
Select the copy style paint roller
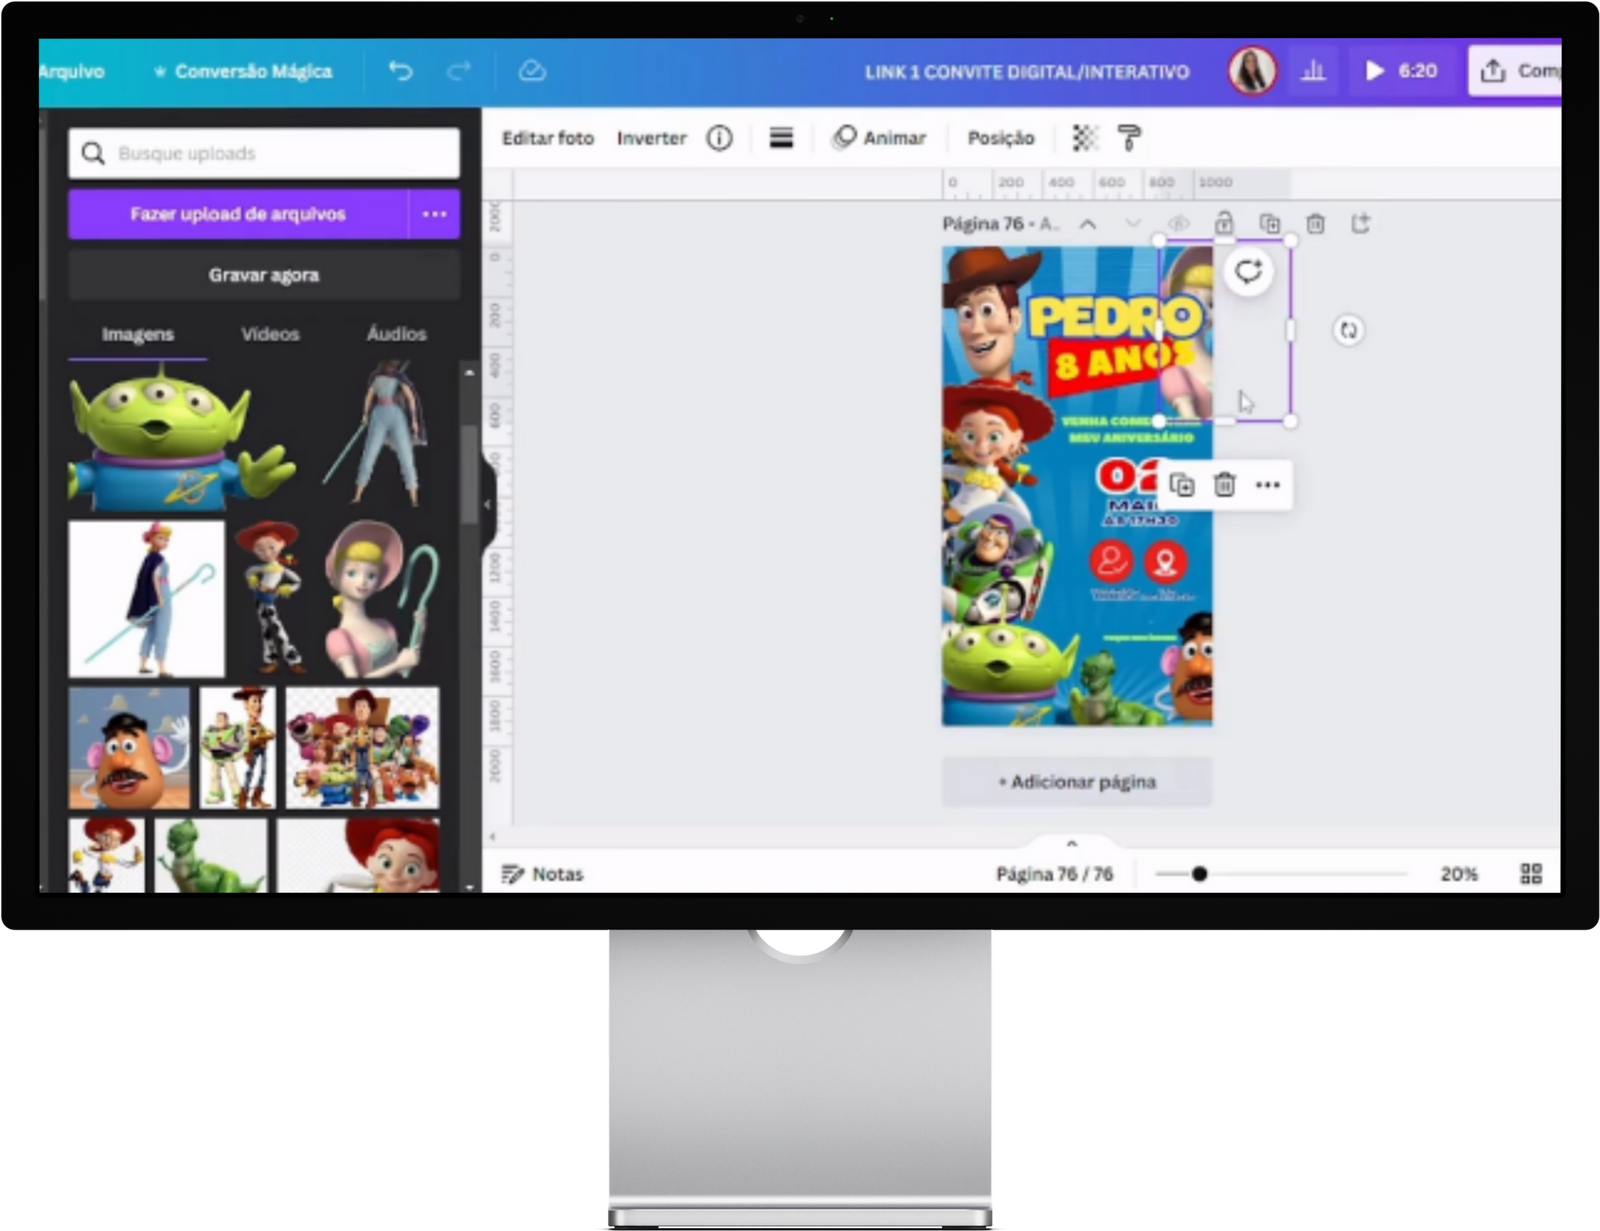(1129, 138)
